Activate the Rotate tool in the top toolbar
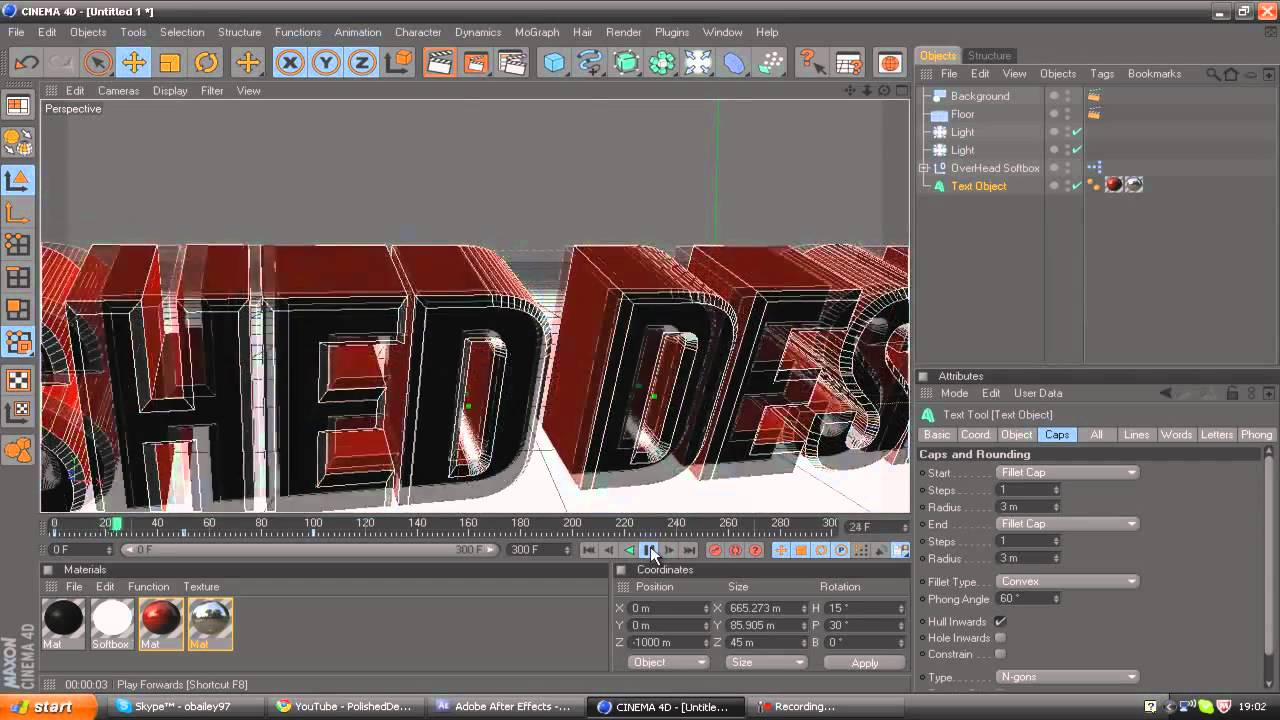 [205, 63]
